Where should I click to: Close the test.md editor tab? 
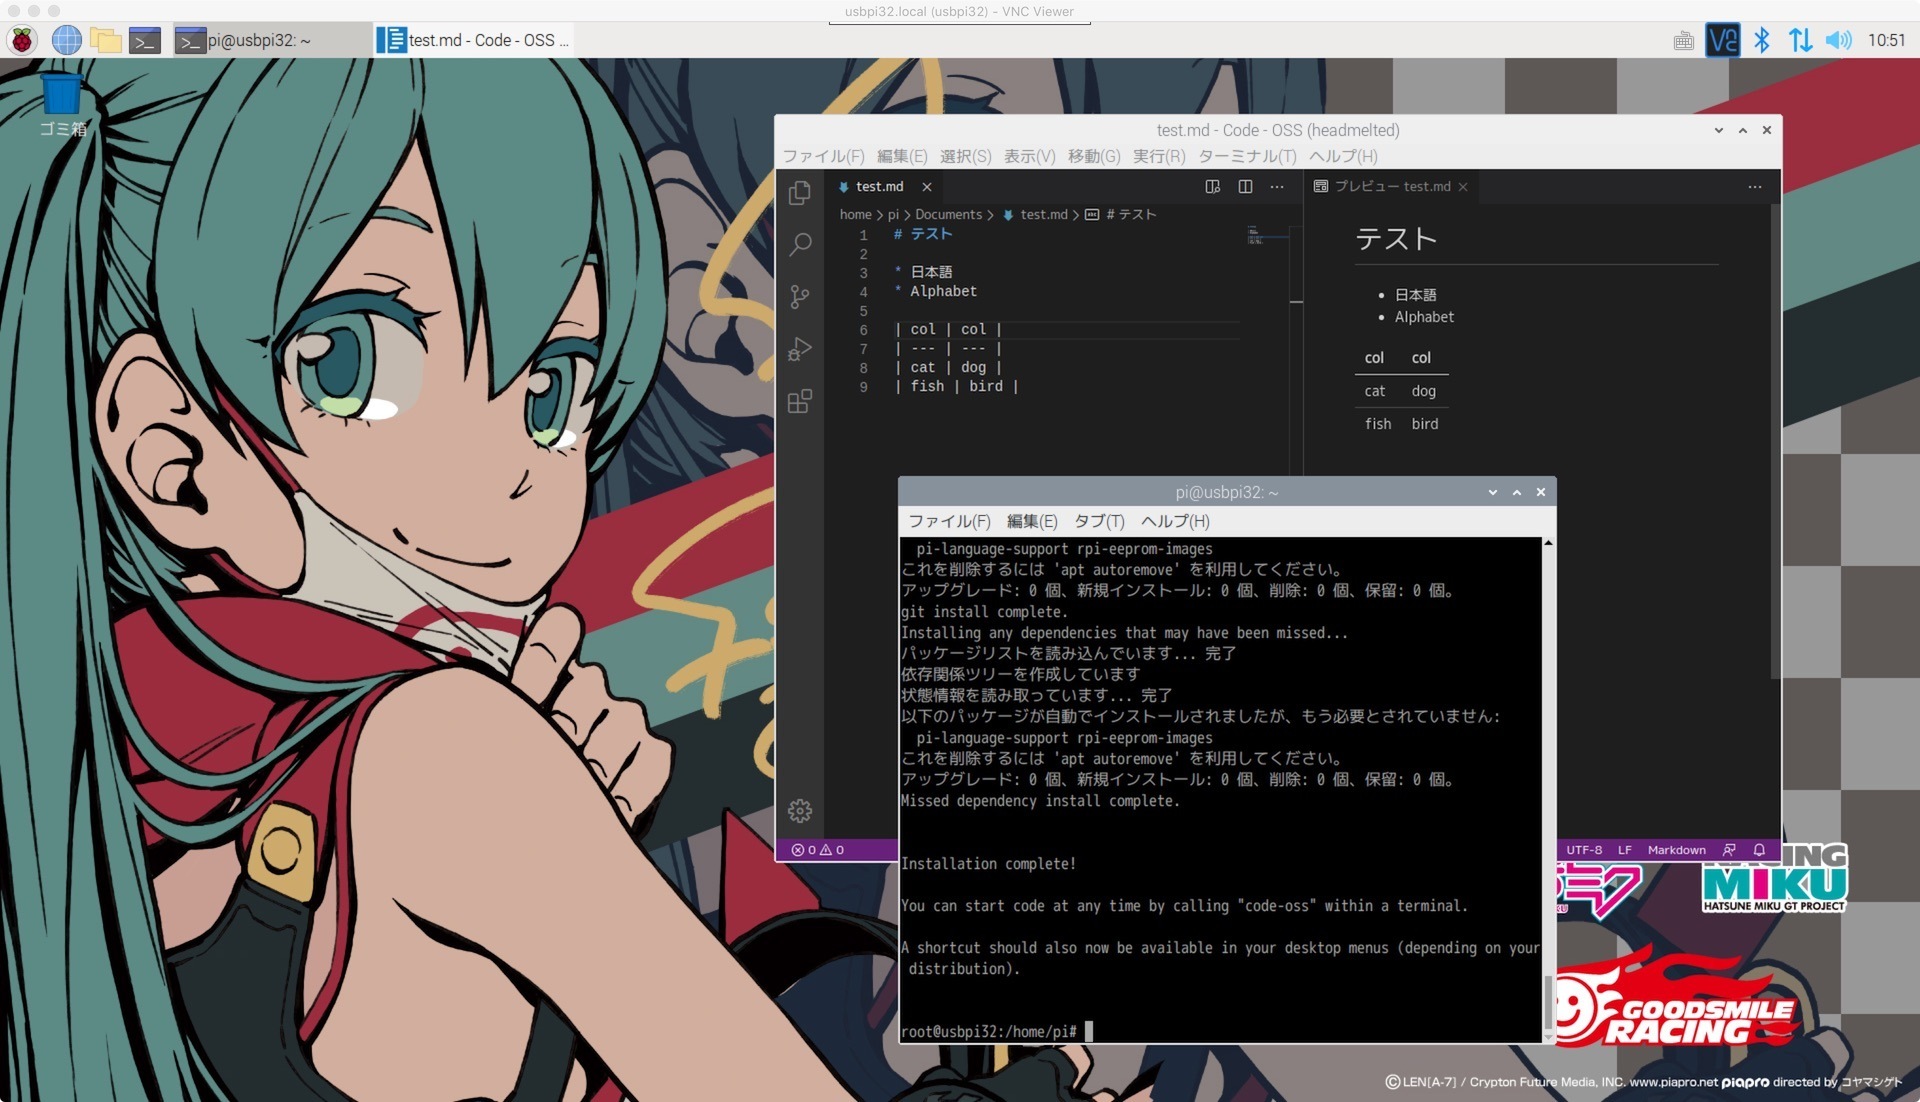[927, 187]
